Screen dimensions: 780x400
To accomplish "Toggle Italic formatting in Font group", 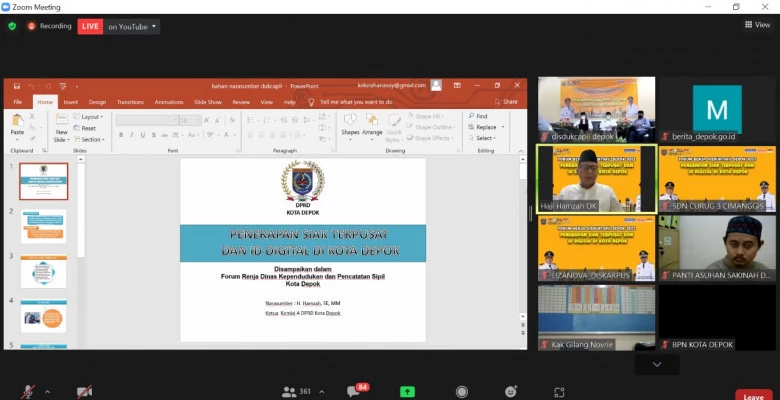I will click(x=132, y=135).
